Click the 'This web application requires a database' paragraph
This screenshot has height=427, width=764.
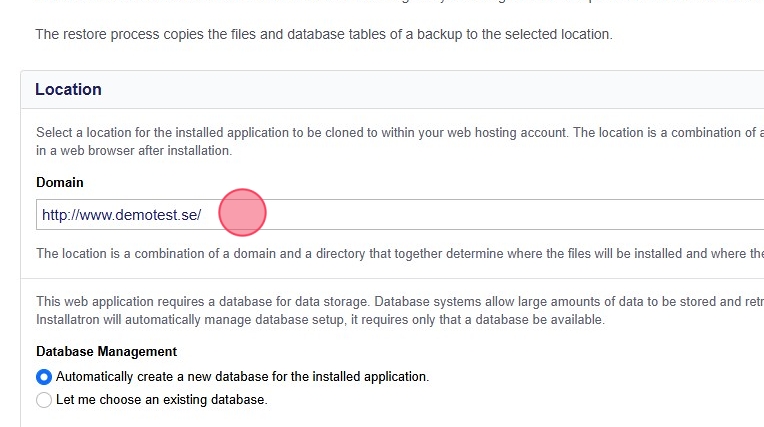click(x=200, y=301)
